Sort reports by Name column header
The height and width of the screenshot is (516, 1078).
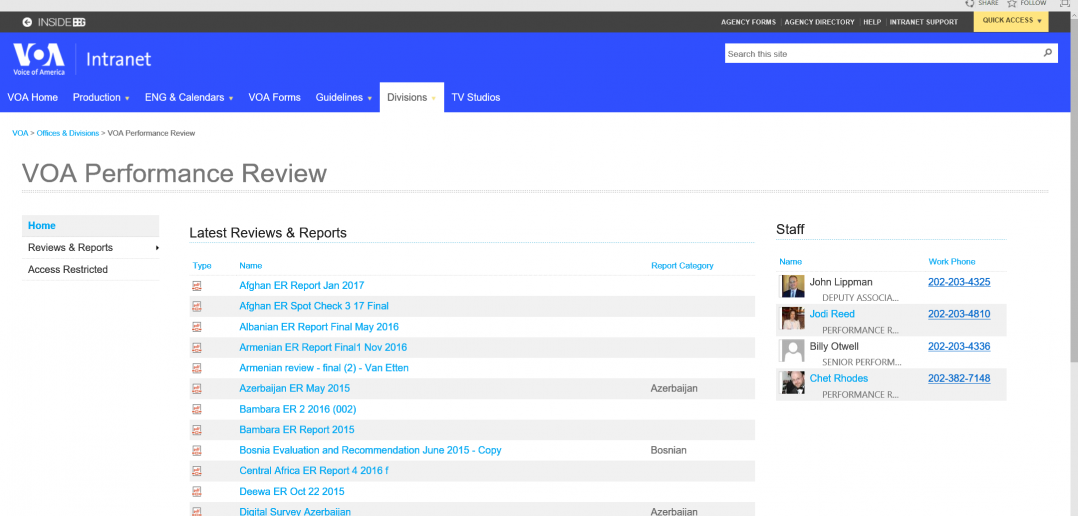pyautogui.click(x=250, y=266)
